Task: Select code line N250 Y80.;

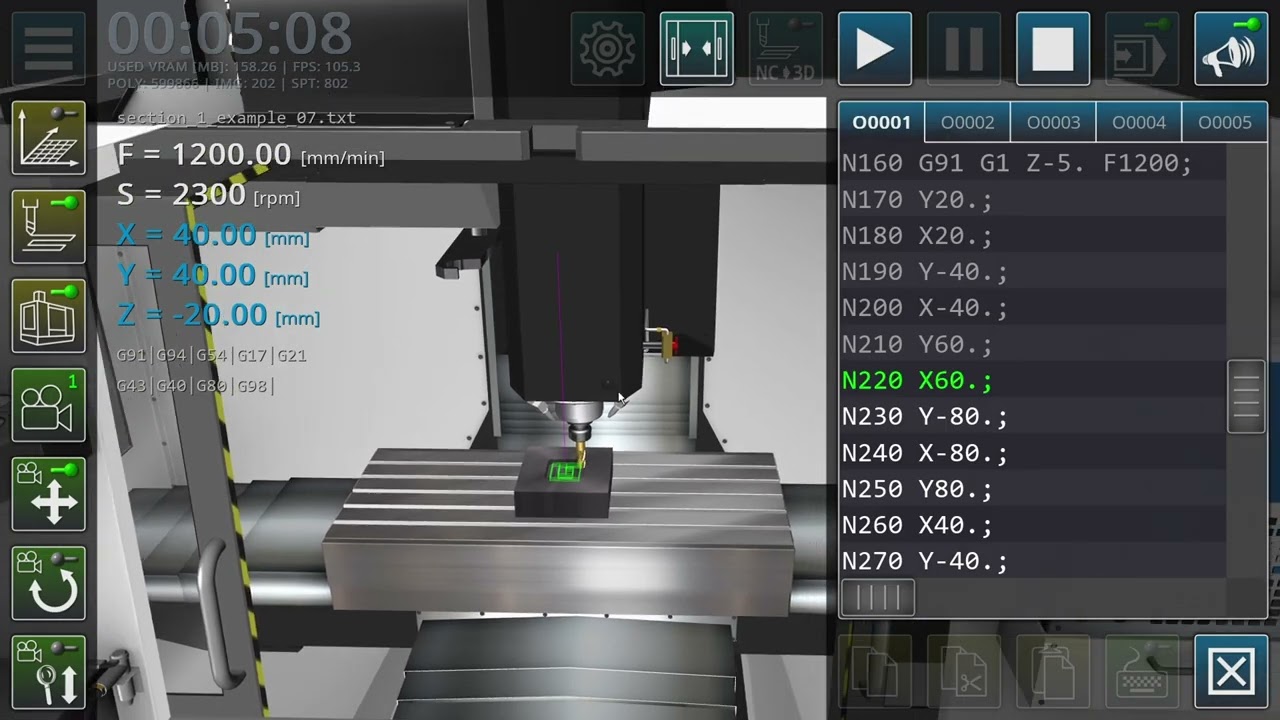Action: pyautogui.click(x=1032, y=489)
